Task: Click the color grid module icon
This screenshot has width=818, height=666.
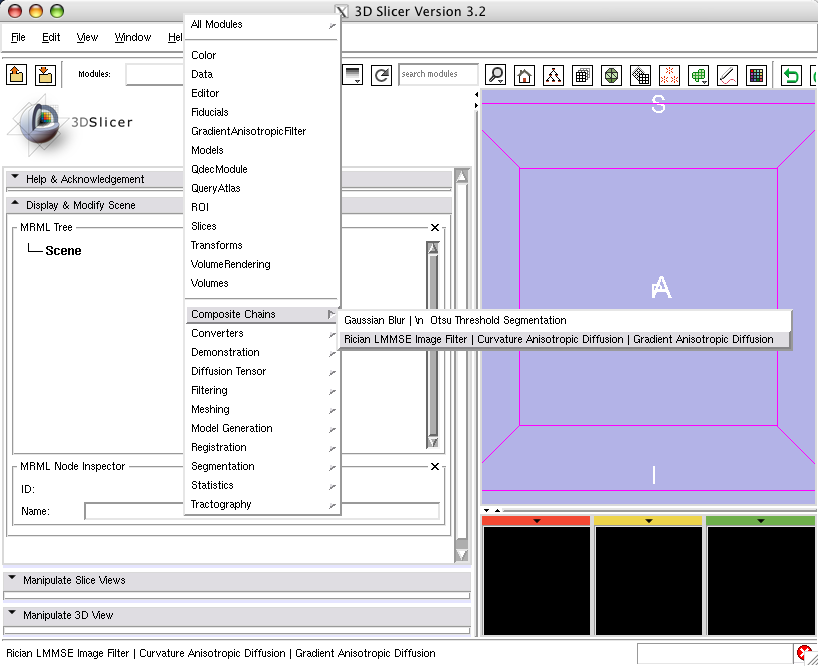Action: coord(757,75)
